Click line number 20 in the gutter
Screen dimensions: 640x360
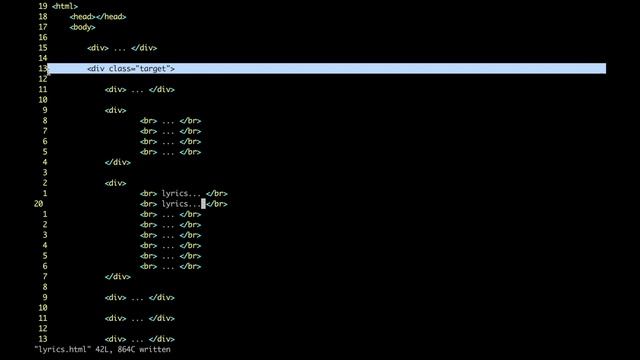38,204
